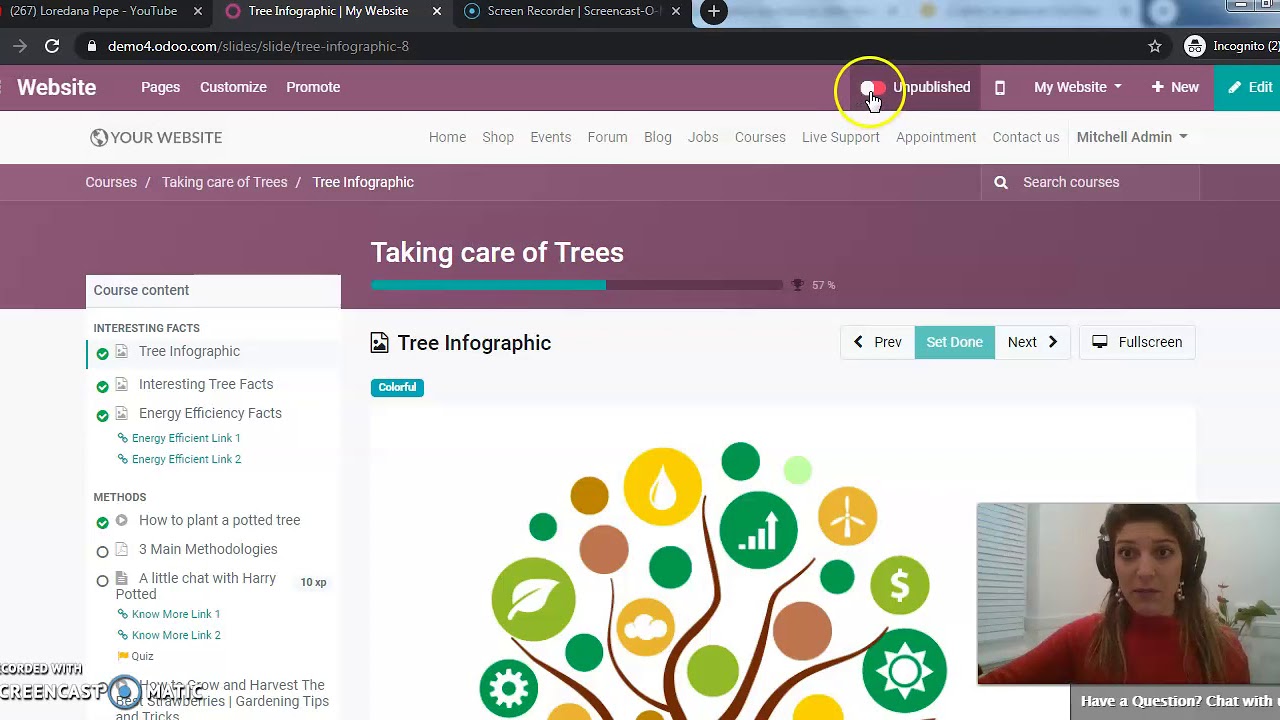Open the Contact us page
This screenshot has height=720, width=1280.
click(1026, 137)
